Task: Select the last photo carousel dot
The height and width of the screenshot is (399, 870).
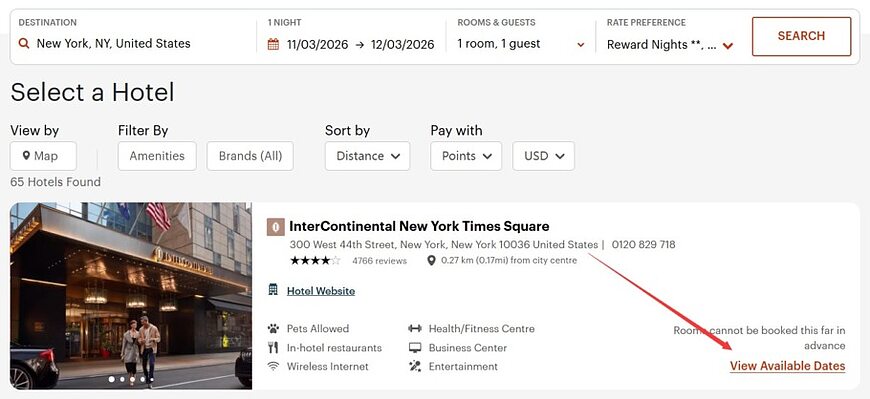Action: click(152, 380)
